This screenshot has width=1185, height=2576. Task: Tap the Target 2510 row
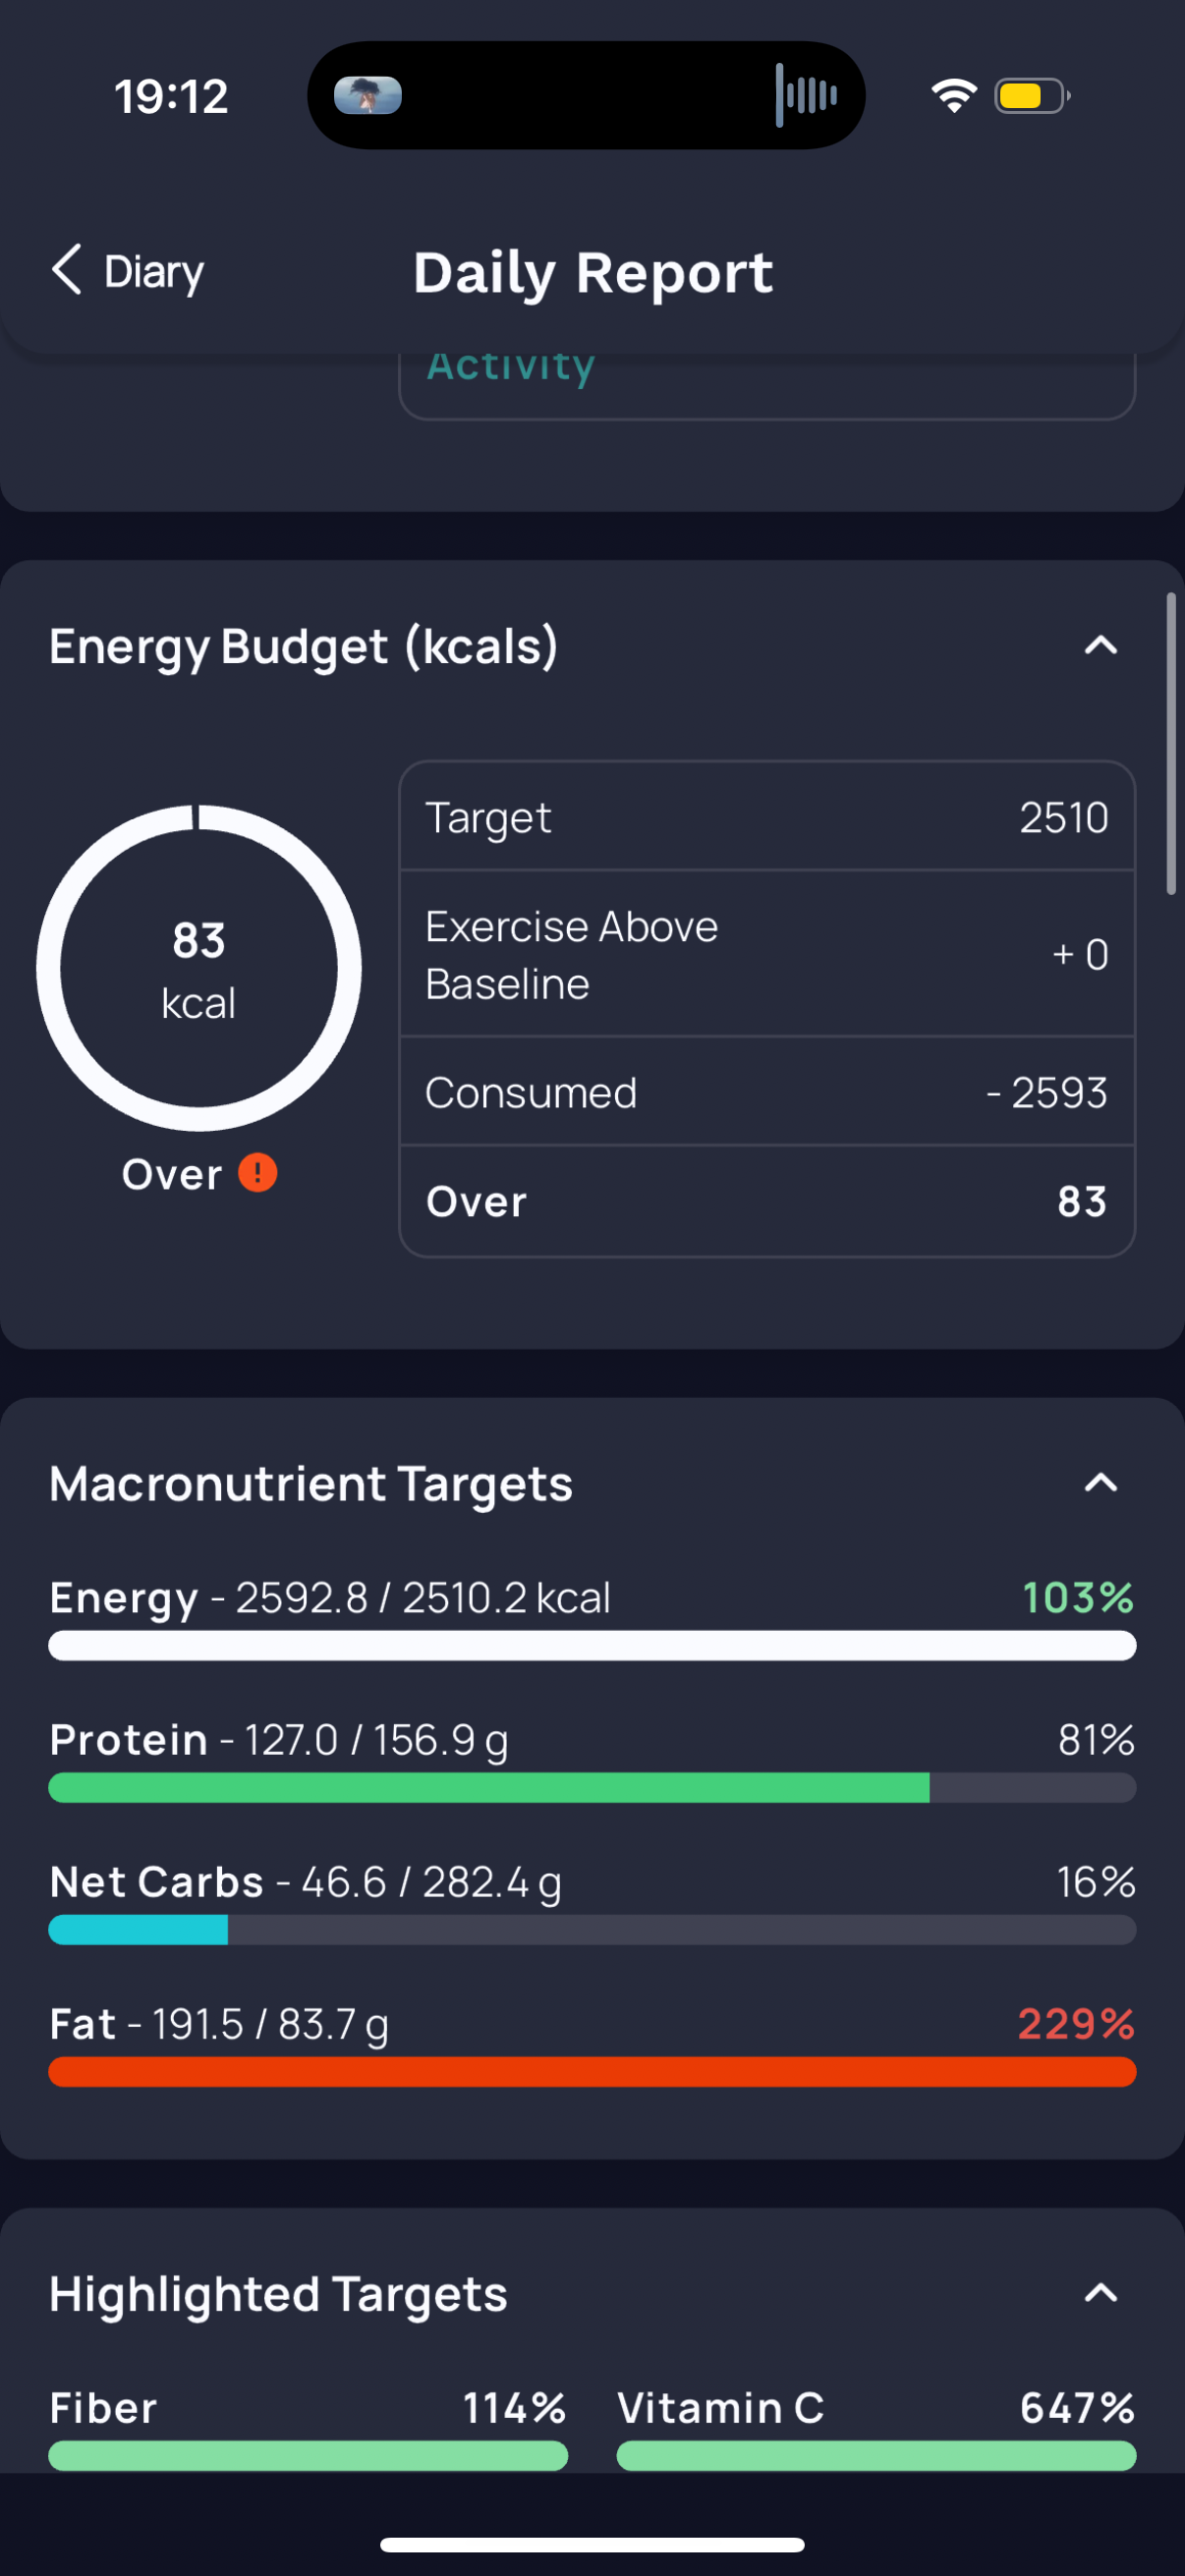coord(767,817)
